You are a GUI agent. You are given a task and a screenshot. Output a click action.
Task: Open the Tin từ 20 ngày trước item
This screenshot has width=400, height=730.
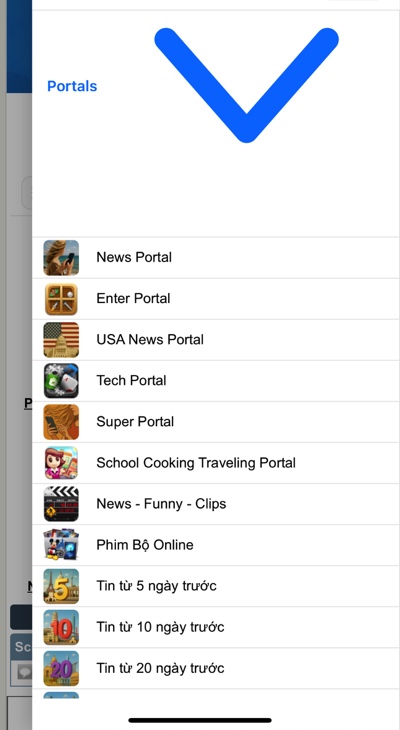pos(216,668)
